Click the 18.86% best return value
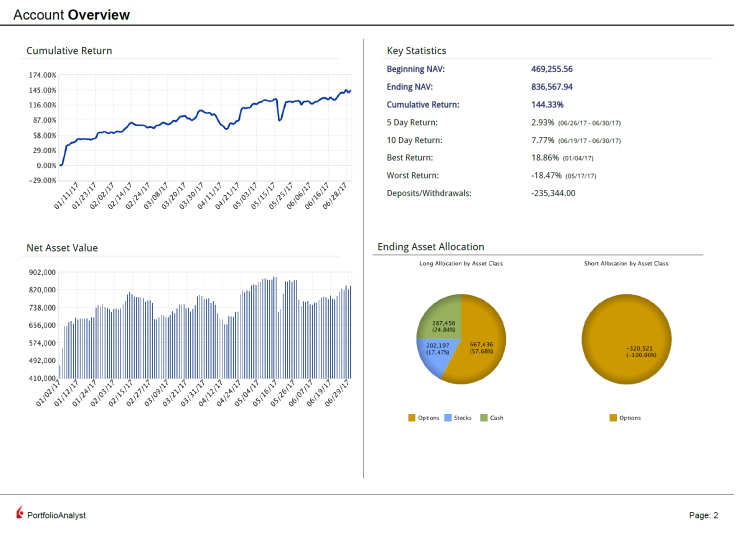This screenshot has width=736, height=533. [x=545, y=158]
